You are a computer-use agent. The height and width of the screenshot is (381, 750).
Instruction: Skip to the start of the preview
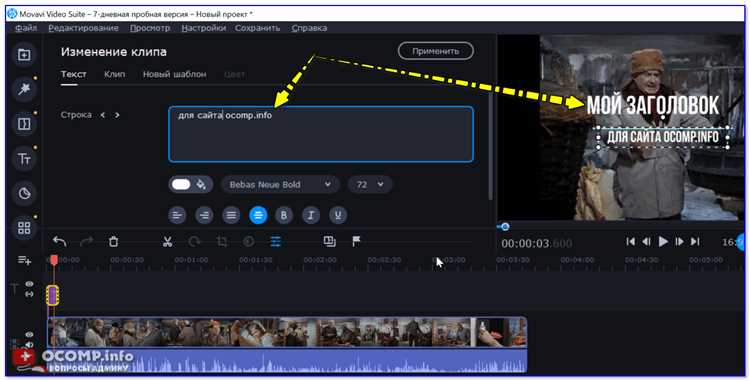click(x=630, y=242)
